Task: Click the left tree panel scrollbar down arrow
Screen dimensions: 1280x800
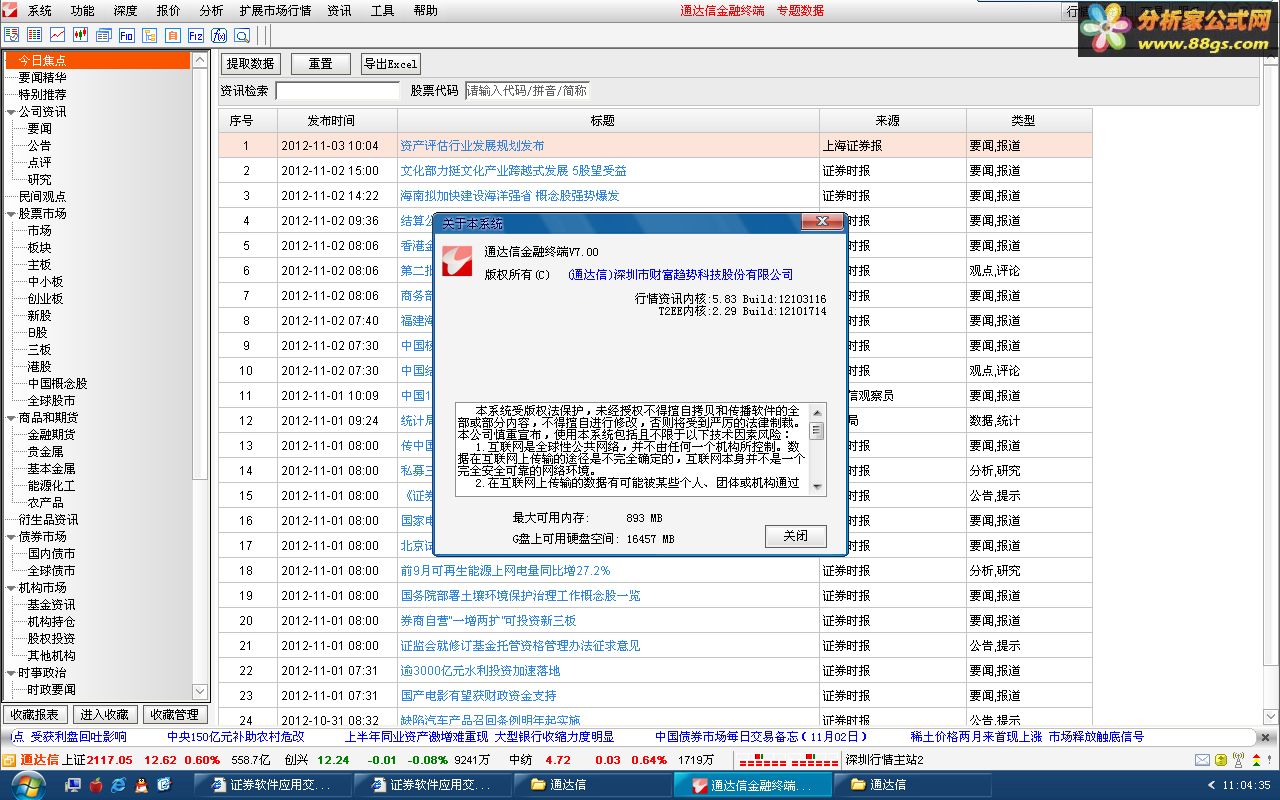Action: [199, 691]
